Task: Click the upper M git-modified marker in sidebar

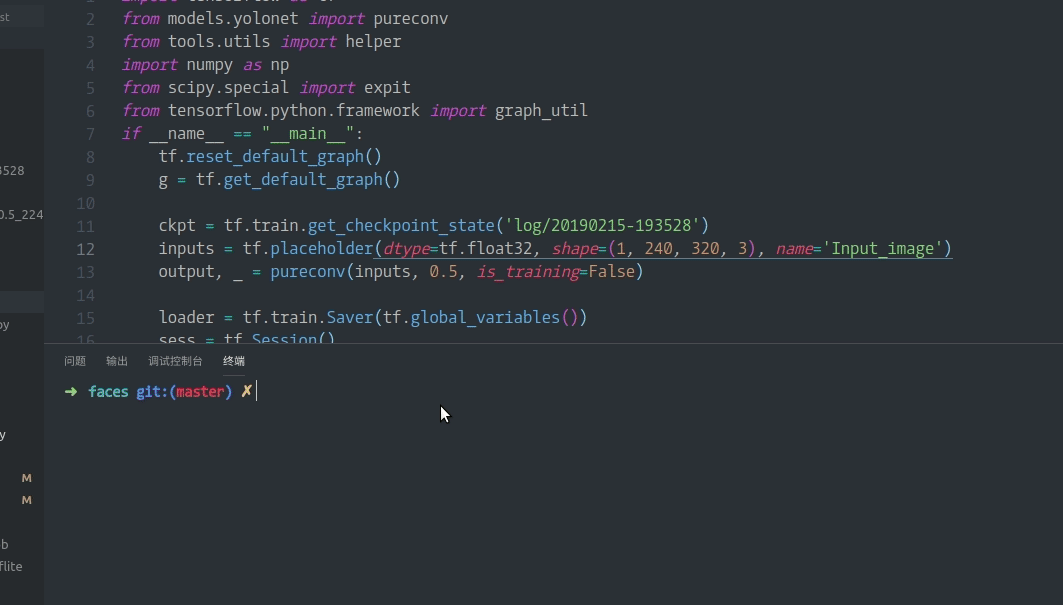Action: coord(27,479)
